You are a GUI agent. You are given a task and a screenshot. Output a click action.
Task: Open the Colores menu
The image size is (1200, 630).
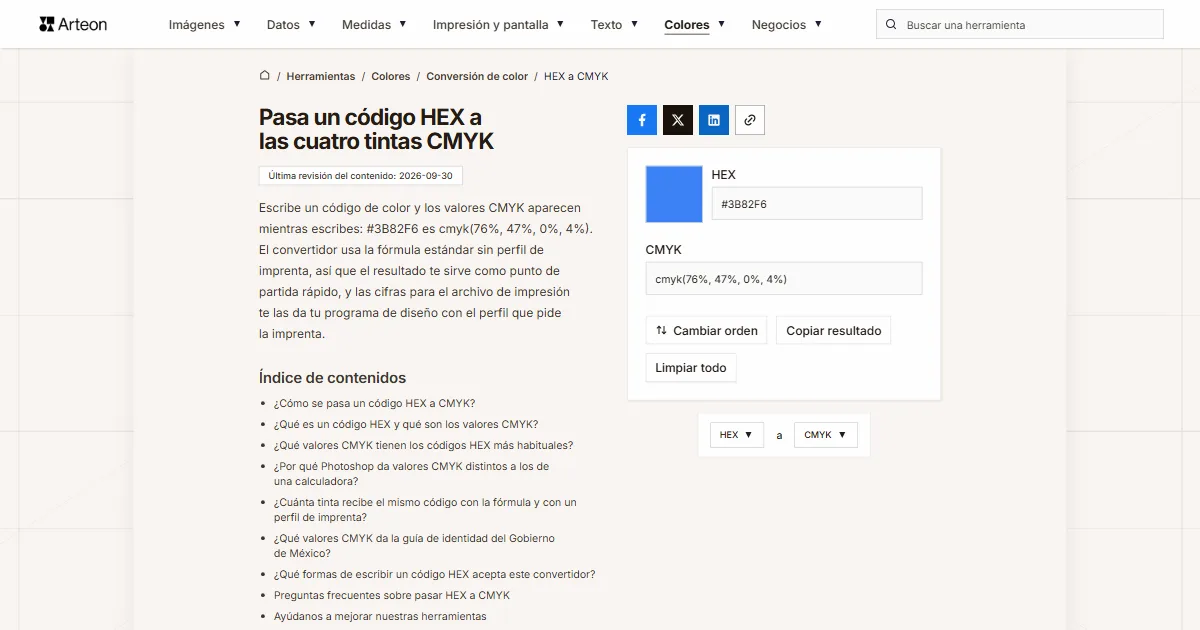(694, 24)
